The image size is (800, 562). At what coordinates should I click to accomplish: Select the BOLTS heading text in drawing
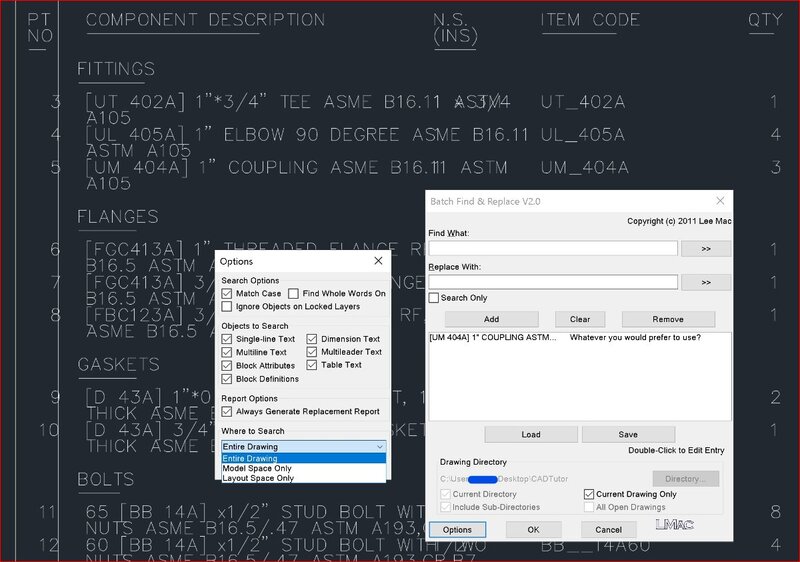[x=106, y=479]
